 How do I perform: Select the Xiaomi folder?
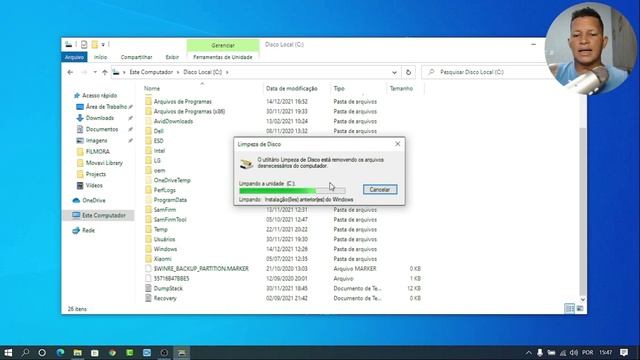coord(162,259)
